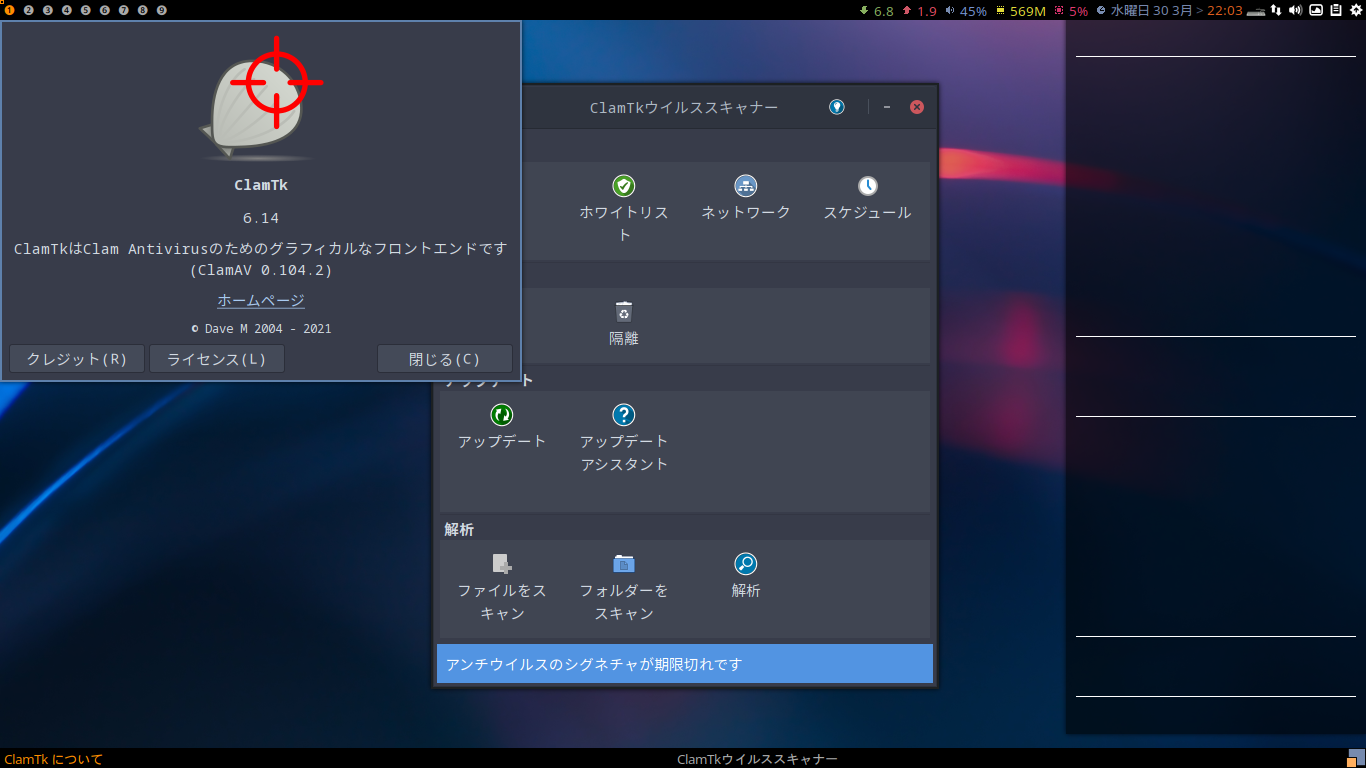Open the ホームページ link

261,300
